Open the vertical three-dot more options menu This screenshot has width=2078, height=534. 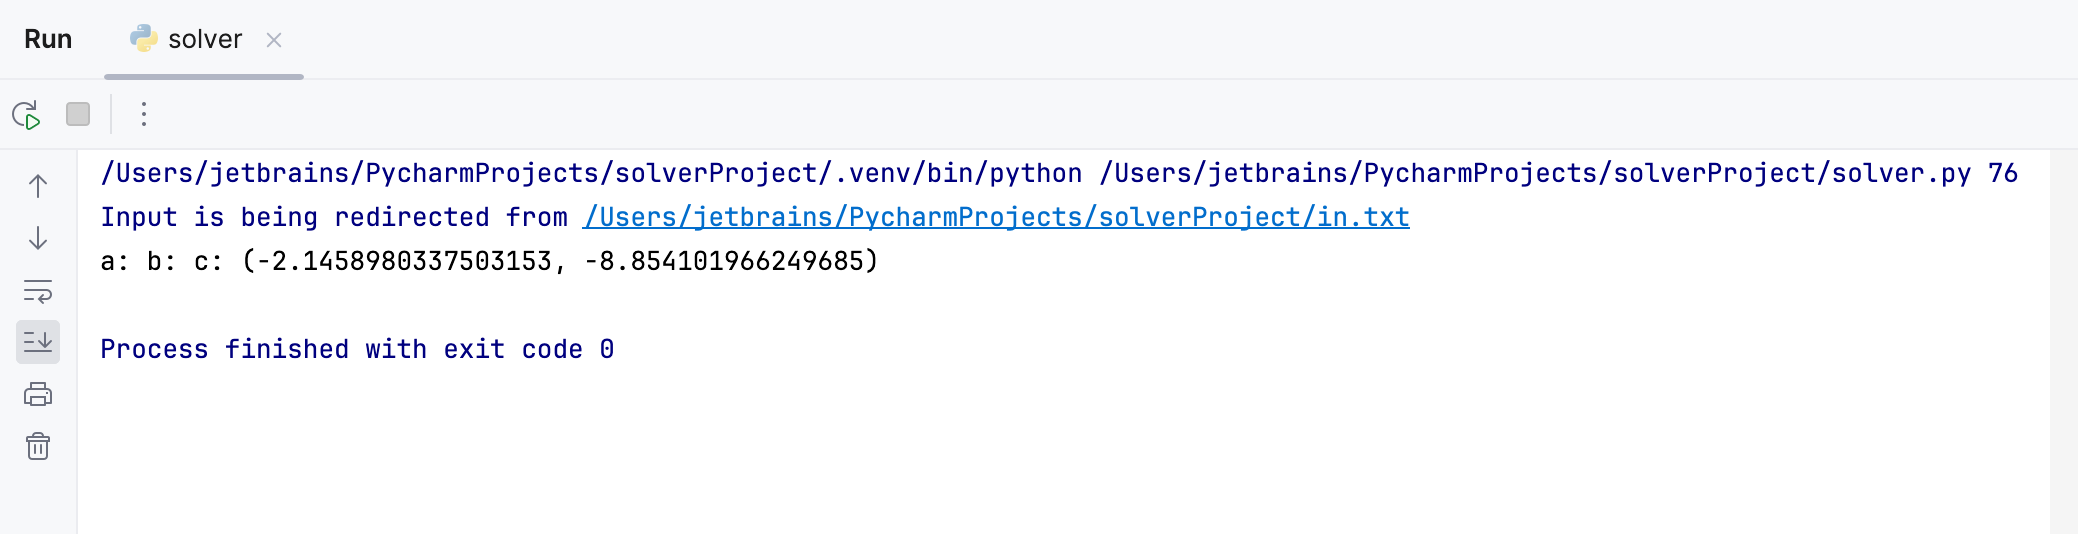(144, 114)
